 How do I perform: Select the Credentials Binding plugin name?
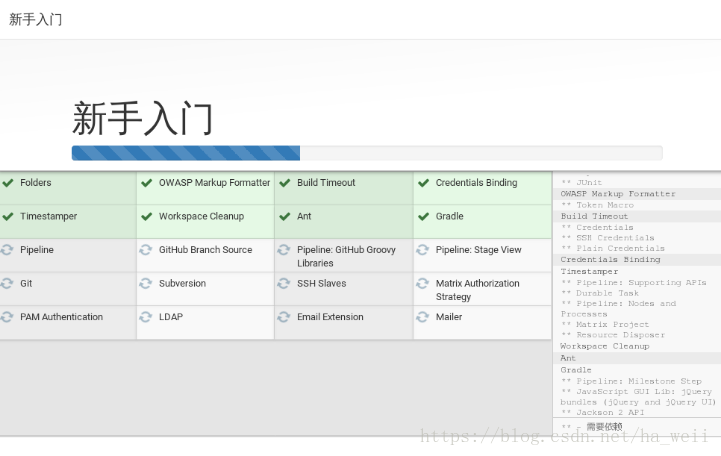[x=476, y=182]
